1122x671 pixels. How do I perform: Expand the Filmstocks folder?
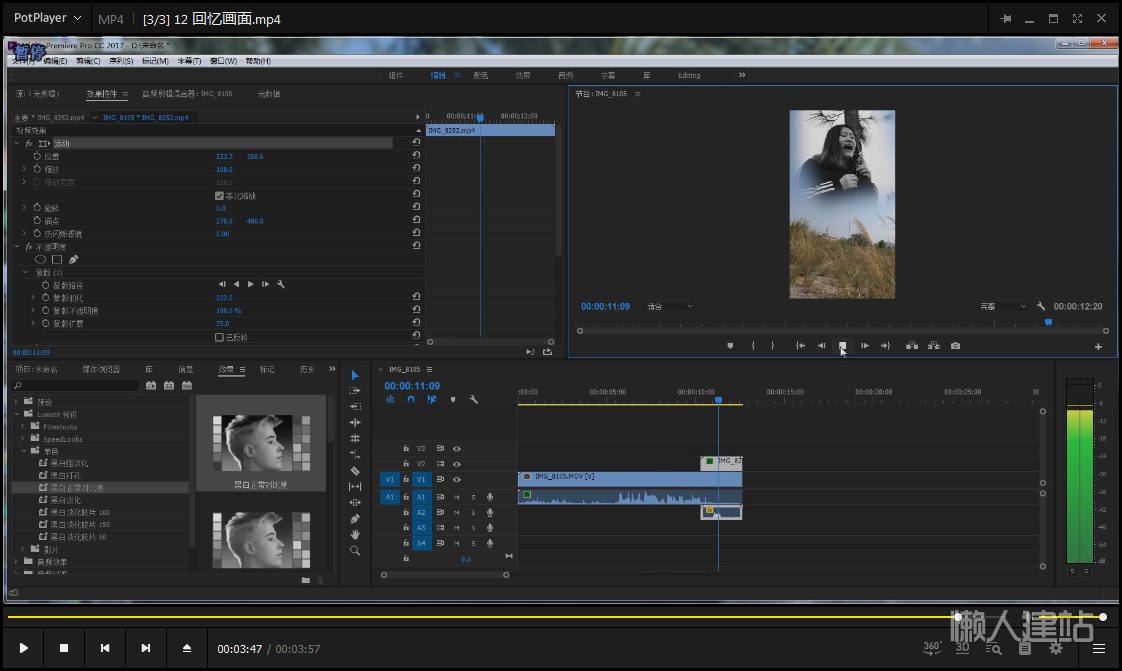pyautogui.click(x=23, y=426)
